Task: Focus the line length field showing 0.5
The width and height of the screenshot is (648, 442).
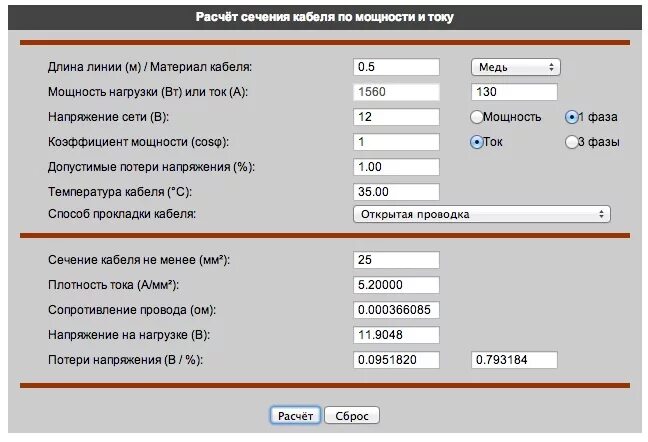Action: (396, 67)
